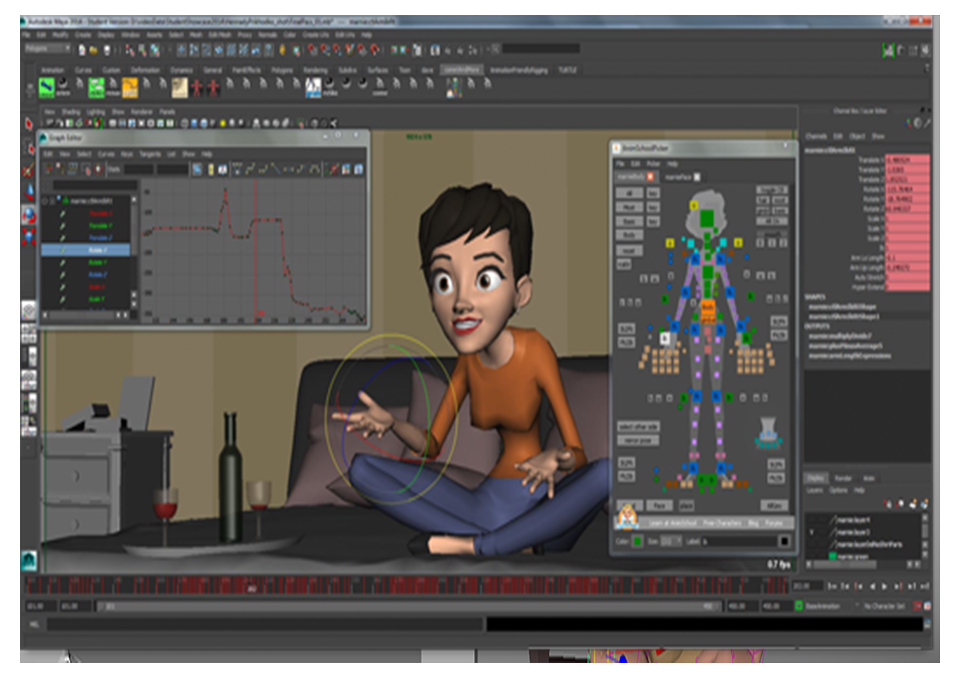Click the black swatch beside the Label field
Screen dimensions: 960x678
pos(784,541)
